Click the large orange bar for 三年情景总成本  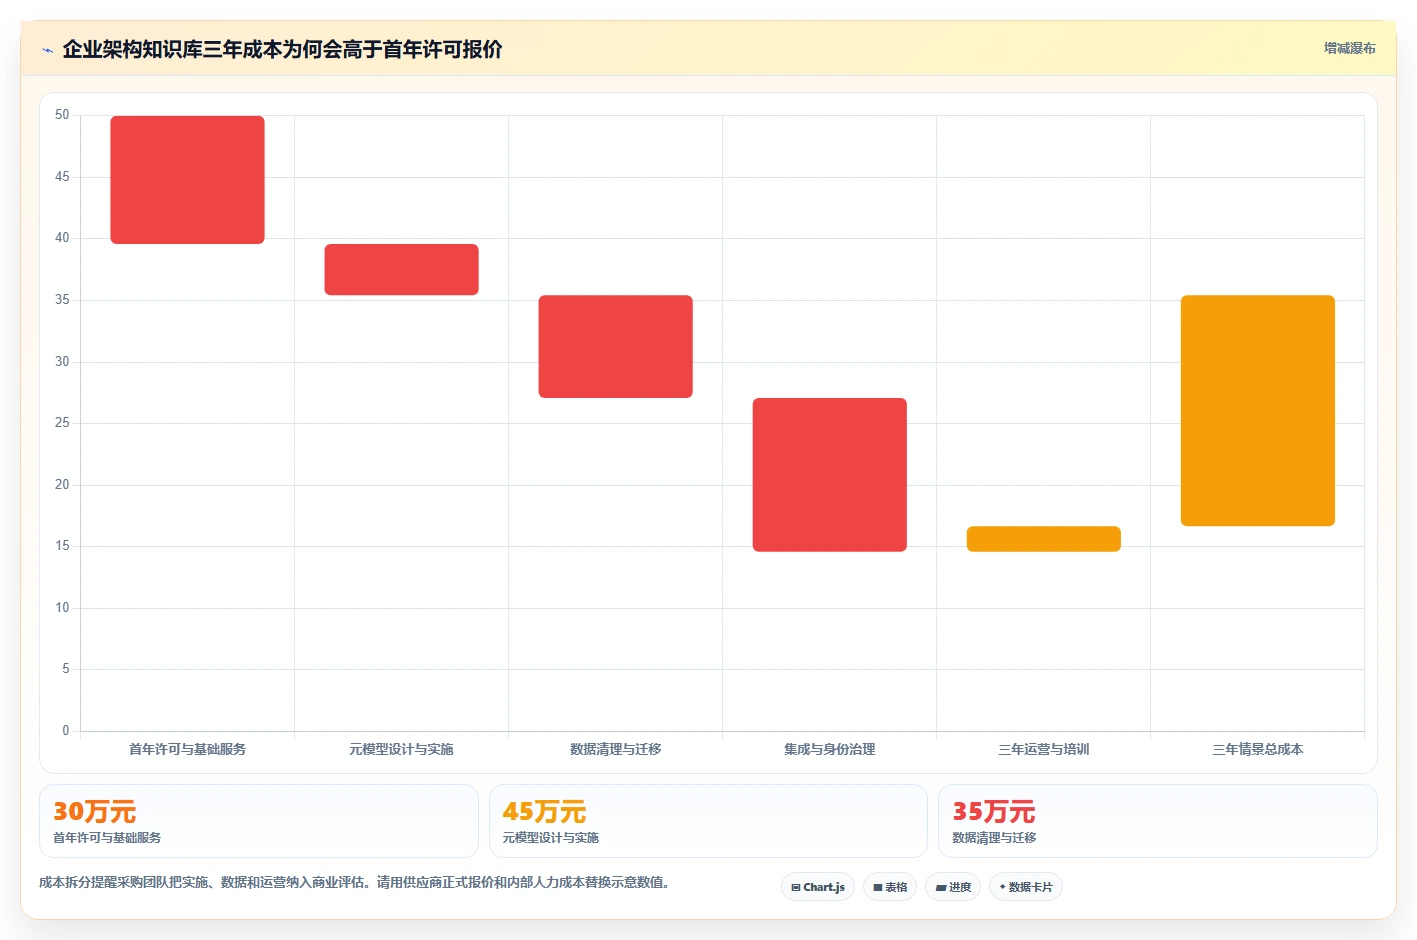pyautogui.click(x=1257, y=411)
